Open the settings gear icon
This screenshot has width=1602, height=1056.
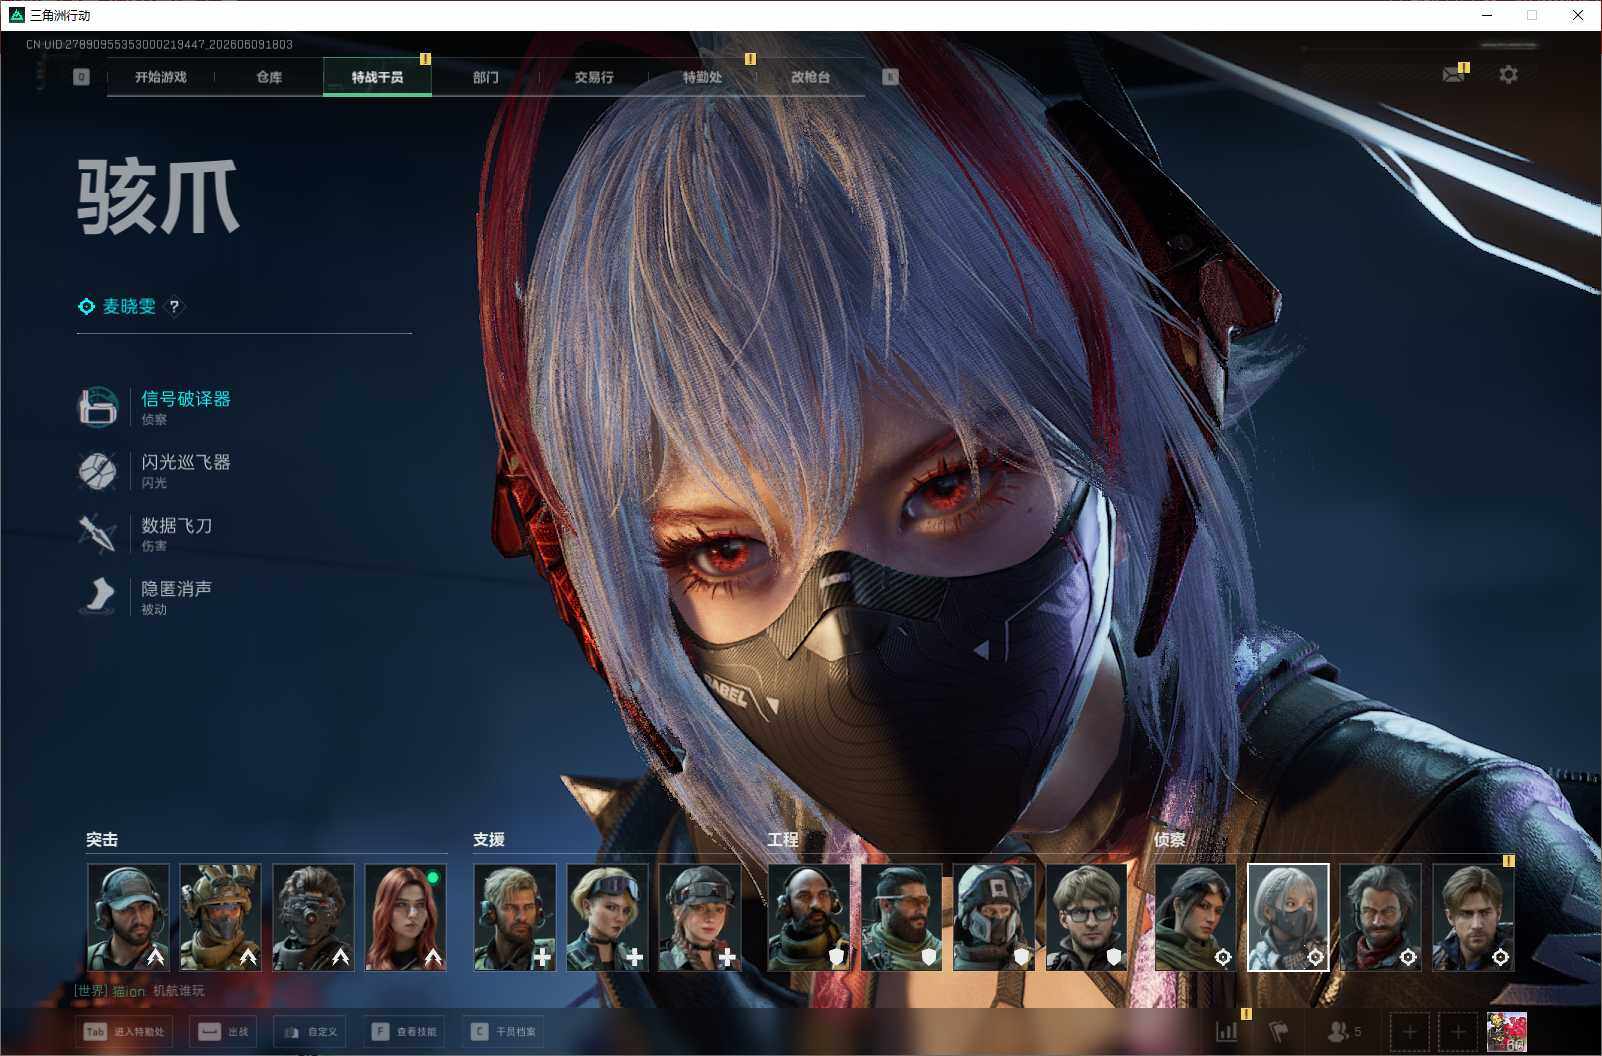[x=1508, y=74]
